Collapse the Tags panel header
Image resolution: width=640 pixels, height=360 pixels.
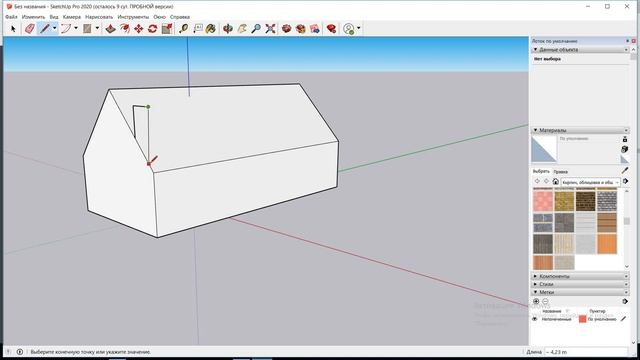pyautogui.click(x=580, y=292)
